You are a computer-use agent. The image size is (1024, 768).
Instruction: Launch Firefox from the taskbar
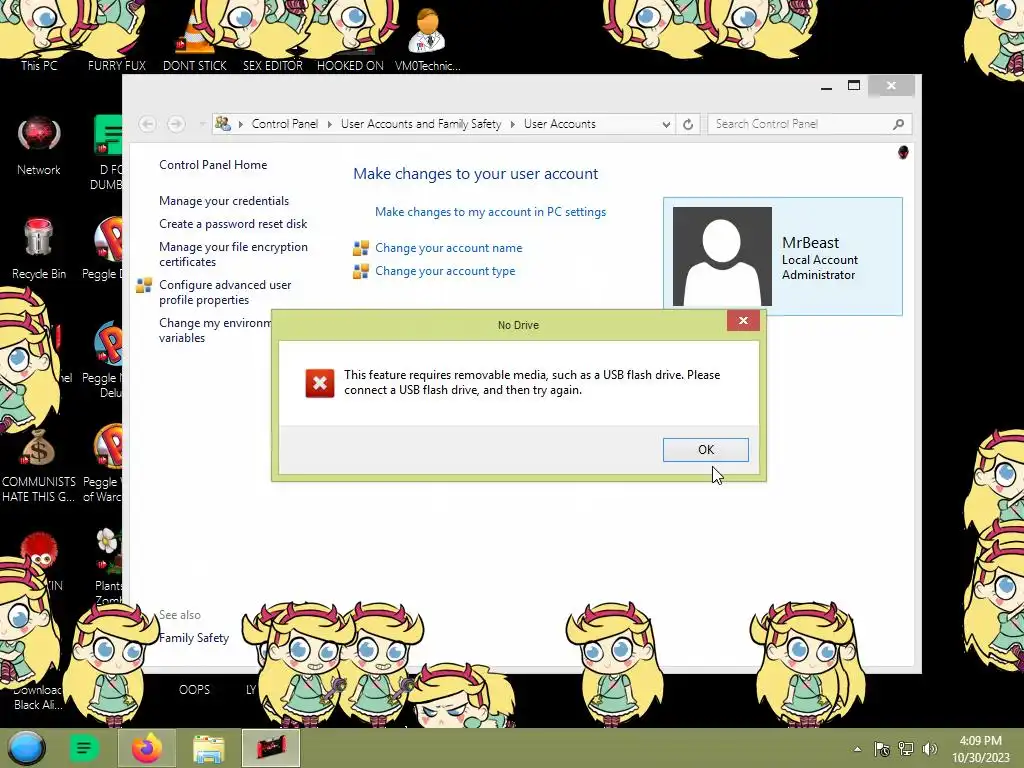coord(146,748)
